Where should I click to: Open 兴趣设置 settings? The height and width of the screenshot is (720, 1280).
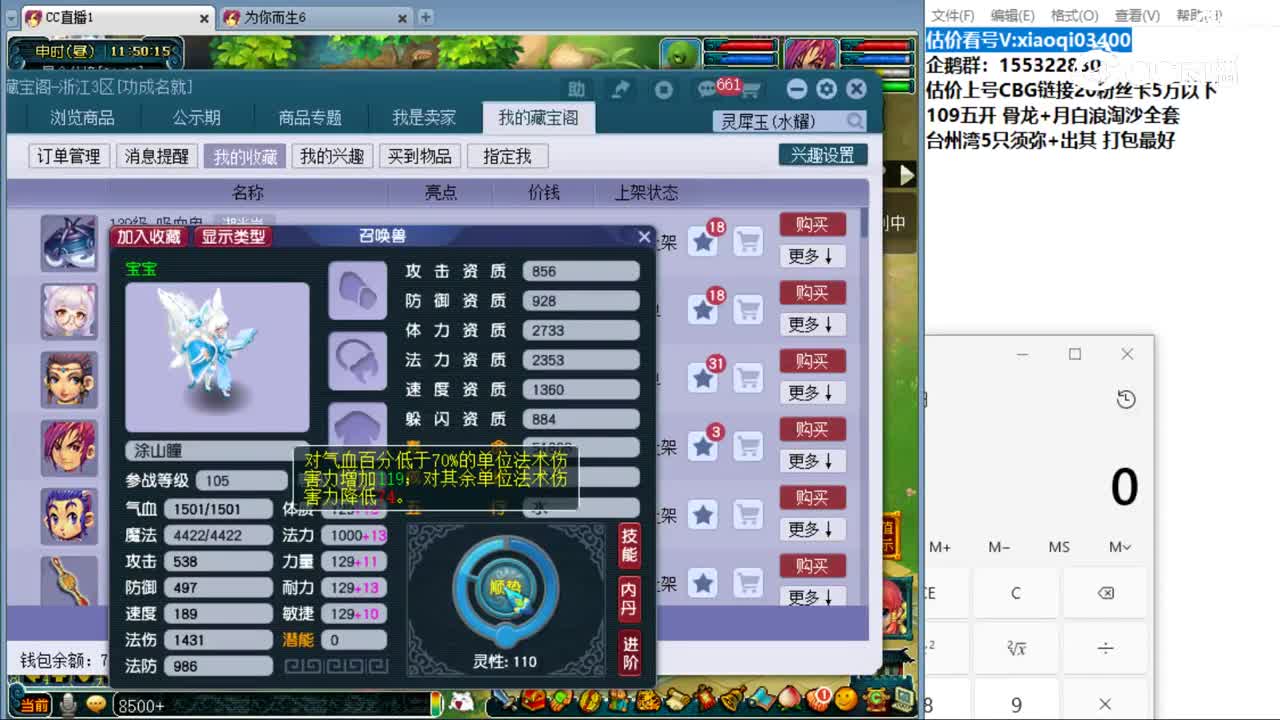(823, 155)
